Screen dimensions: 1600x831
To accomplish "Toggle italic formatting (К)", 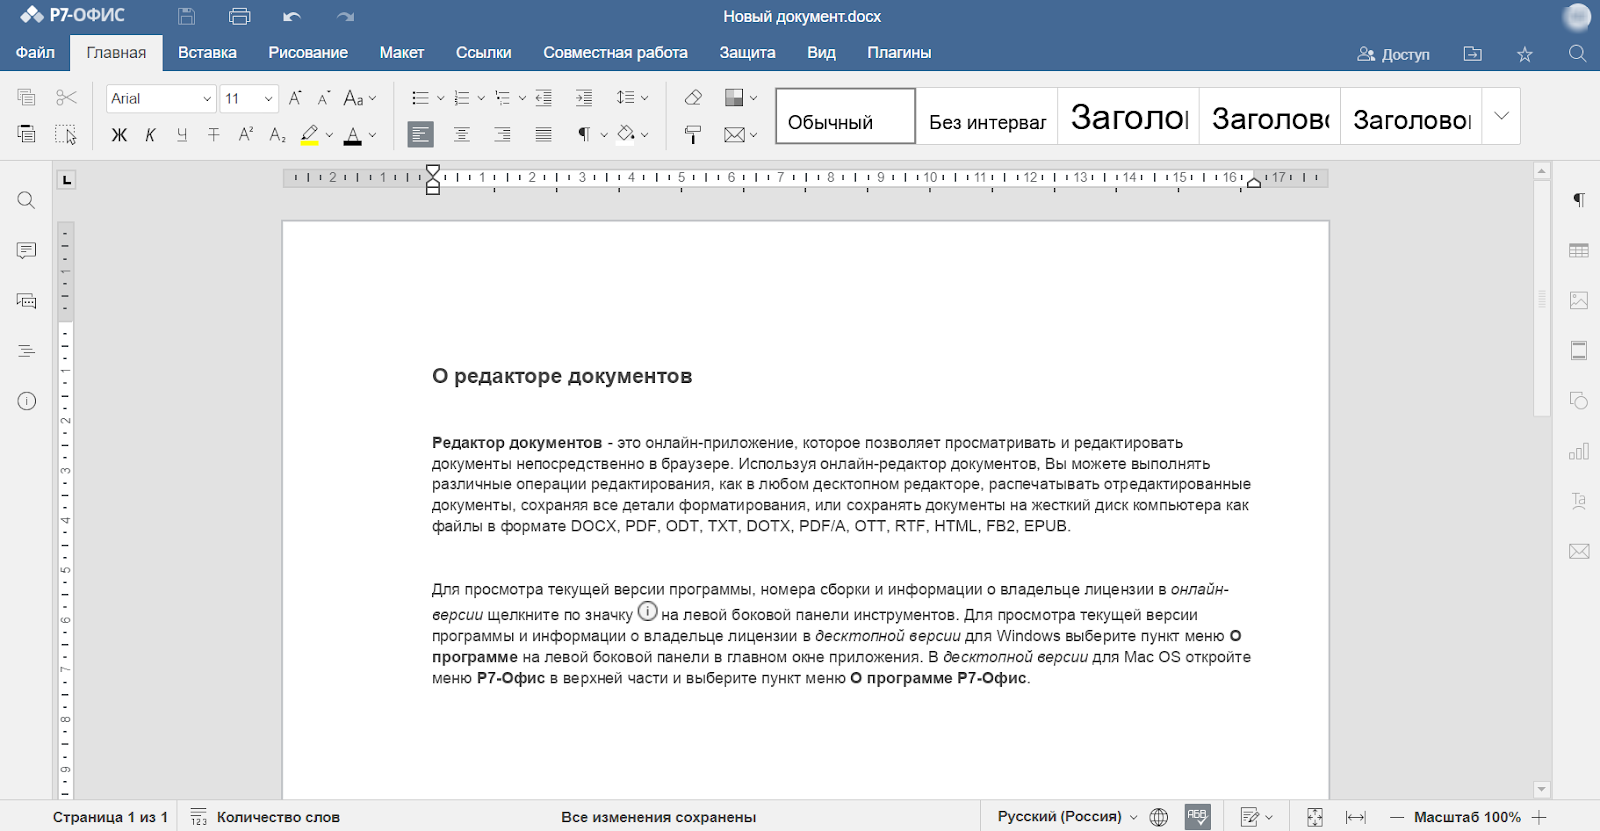I will (150, 134).
